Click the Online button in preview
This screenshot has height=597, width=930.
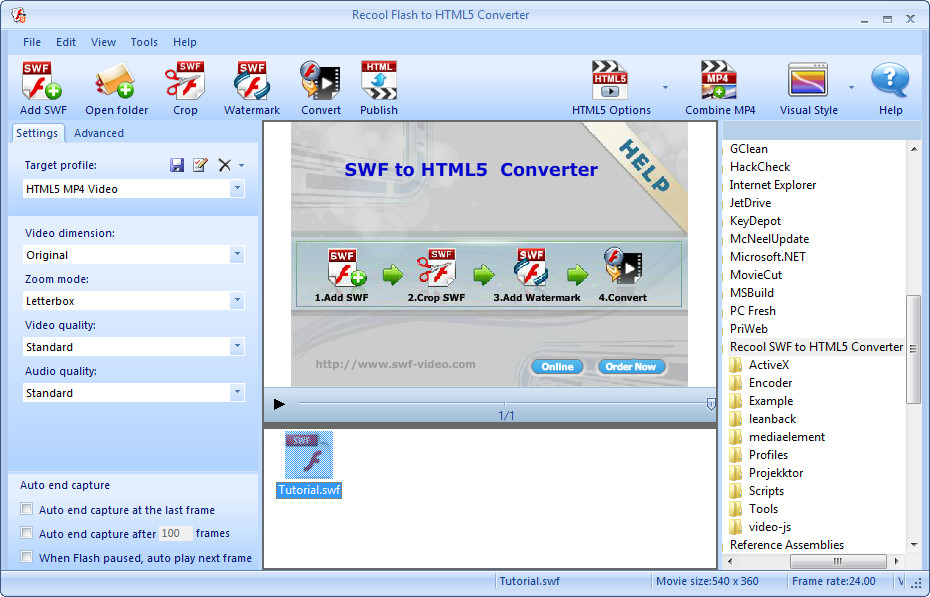557,366
